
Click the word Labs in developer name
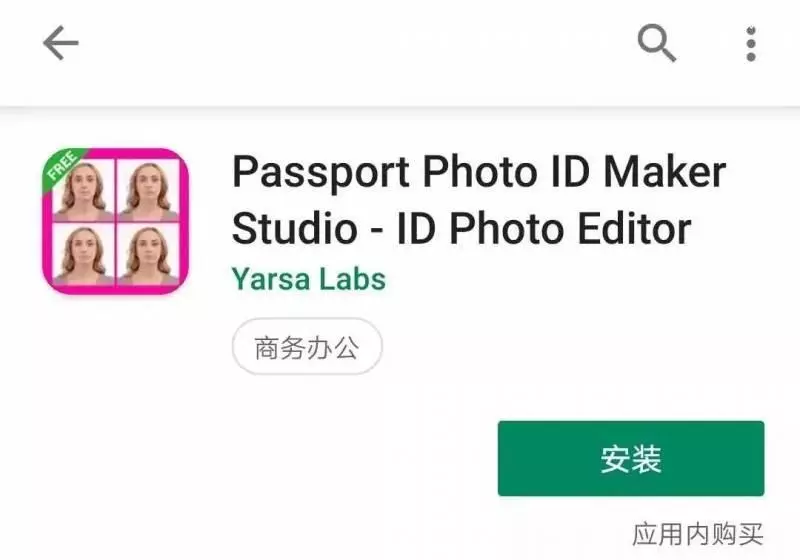coord(353,279)
